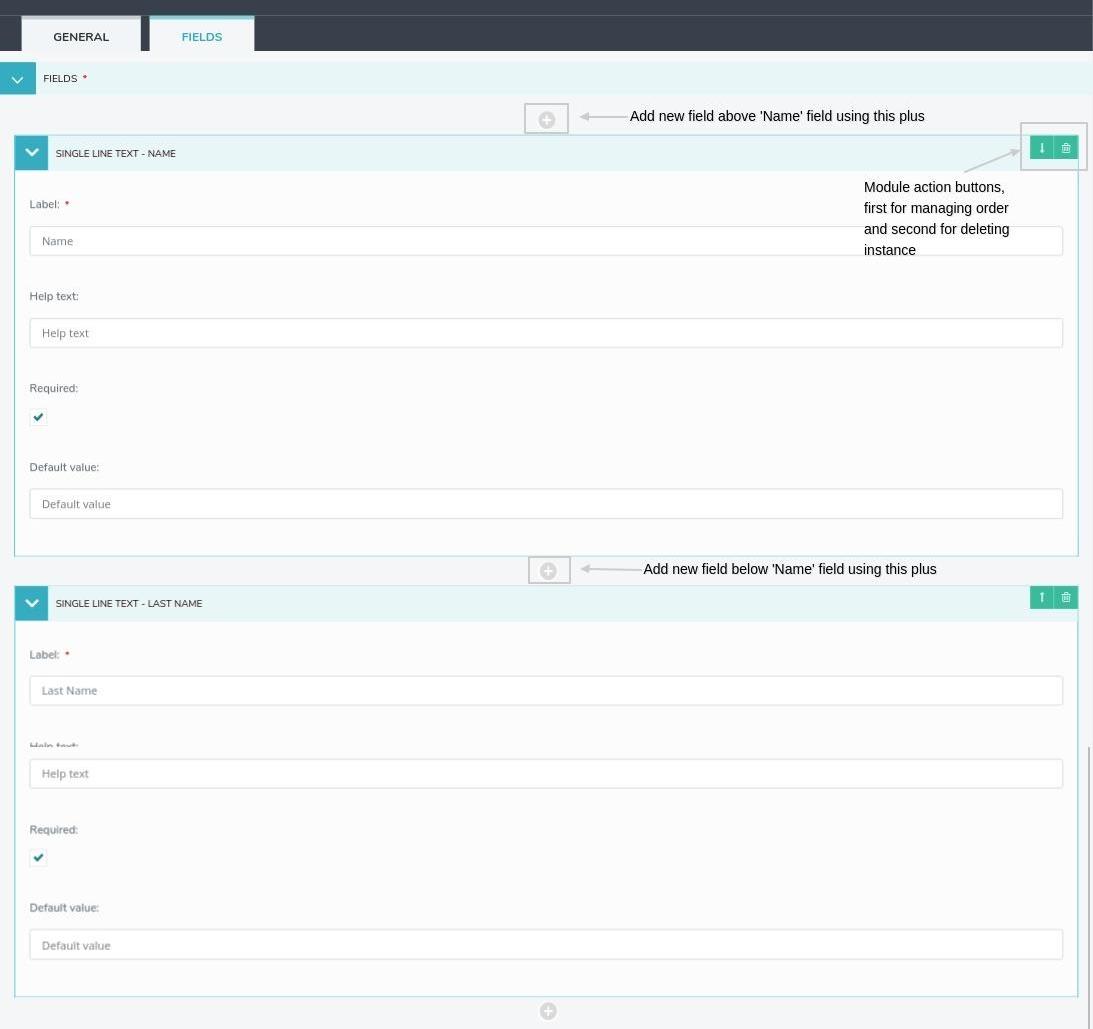Click the Last Name Label input
This screenshot has width=1093, height=1029.
point(546,691)
